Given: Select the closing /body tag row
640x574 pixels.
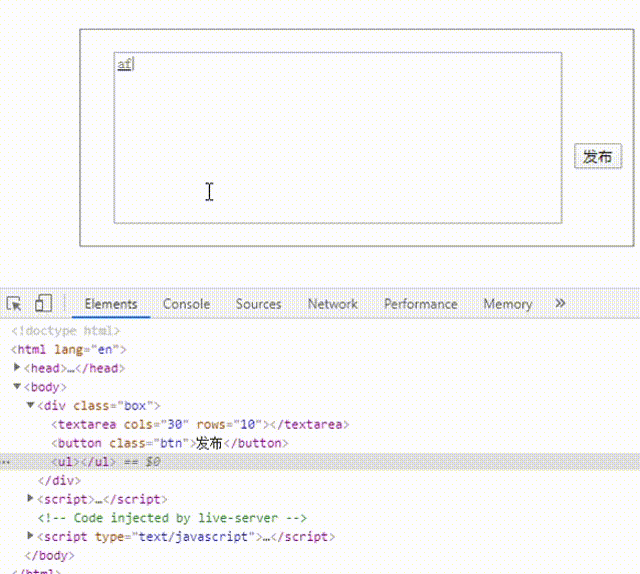Looking at the screenshot, I should click(x=49, y=556).
